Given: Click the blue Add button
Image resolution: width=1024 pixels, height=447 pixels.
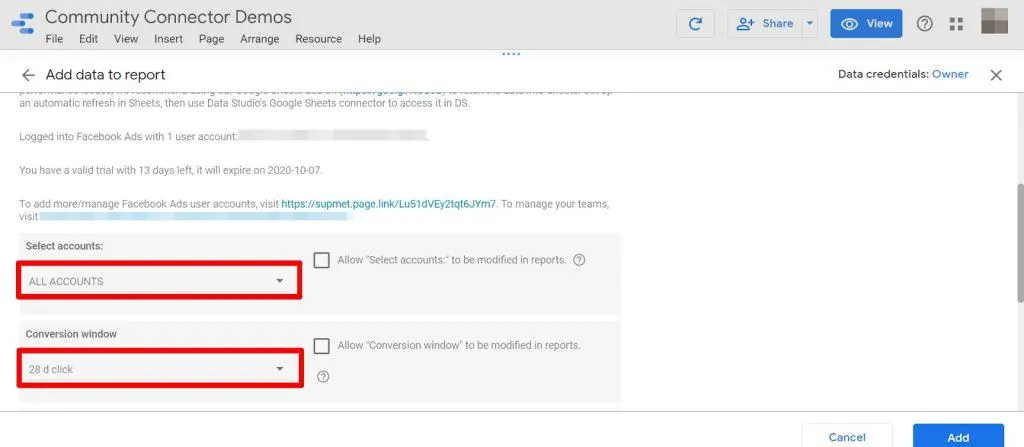Looking at the screenshot, I should click(x=958, y=437).
